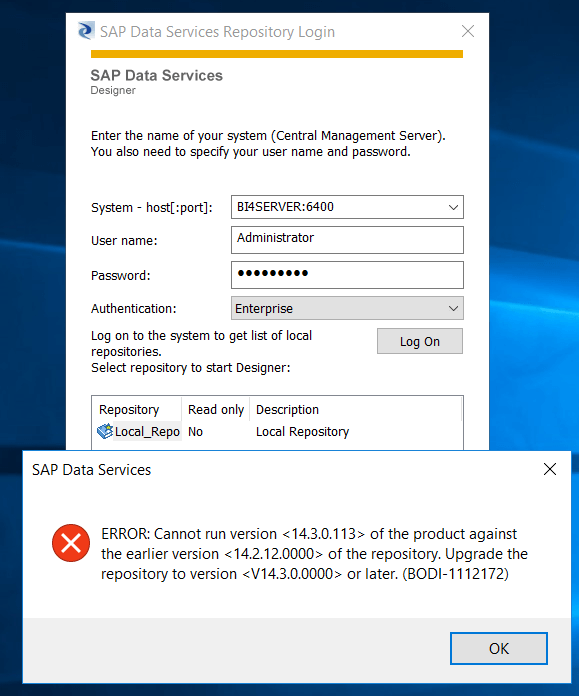Click the Description column header
The width and height of the screenshot is (579, 696).
tap(355, 409)
